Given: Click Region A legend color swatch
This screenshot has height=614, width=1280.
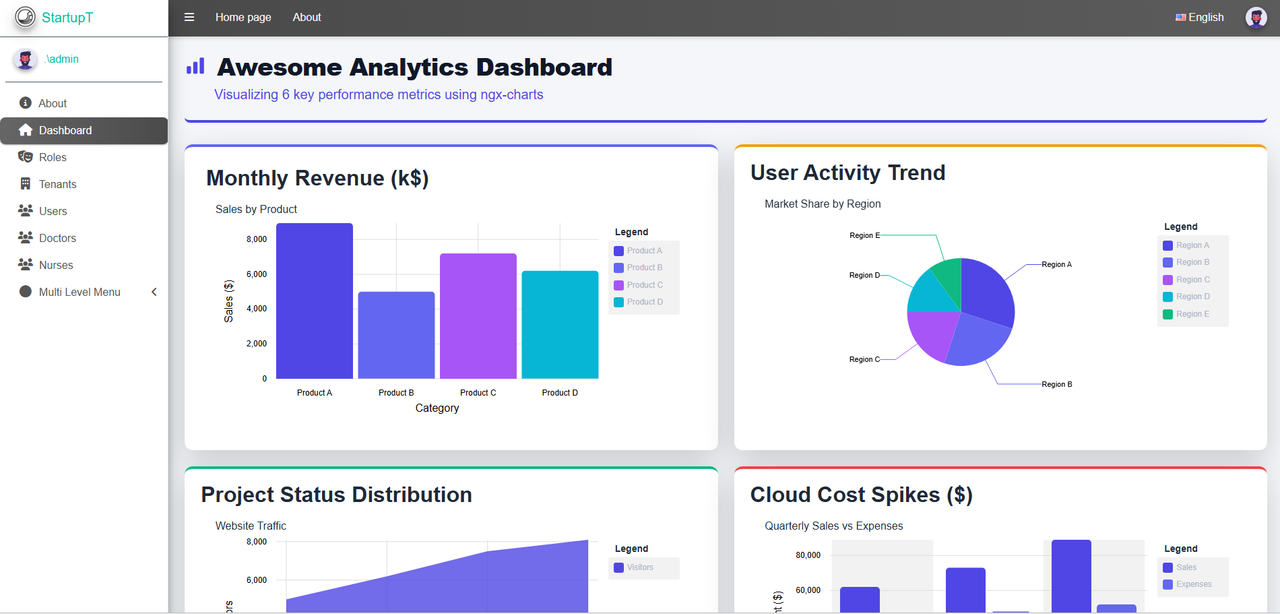Looking at the screenshot, I should 1168,245.
